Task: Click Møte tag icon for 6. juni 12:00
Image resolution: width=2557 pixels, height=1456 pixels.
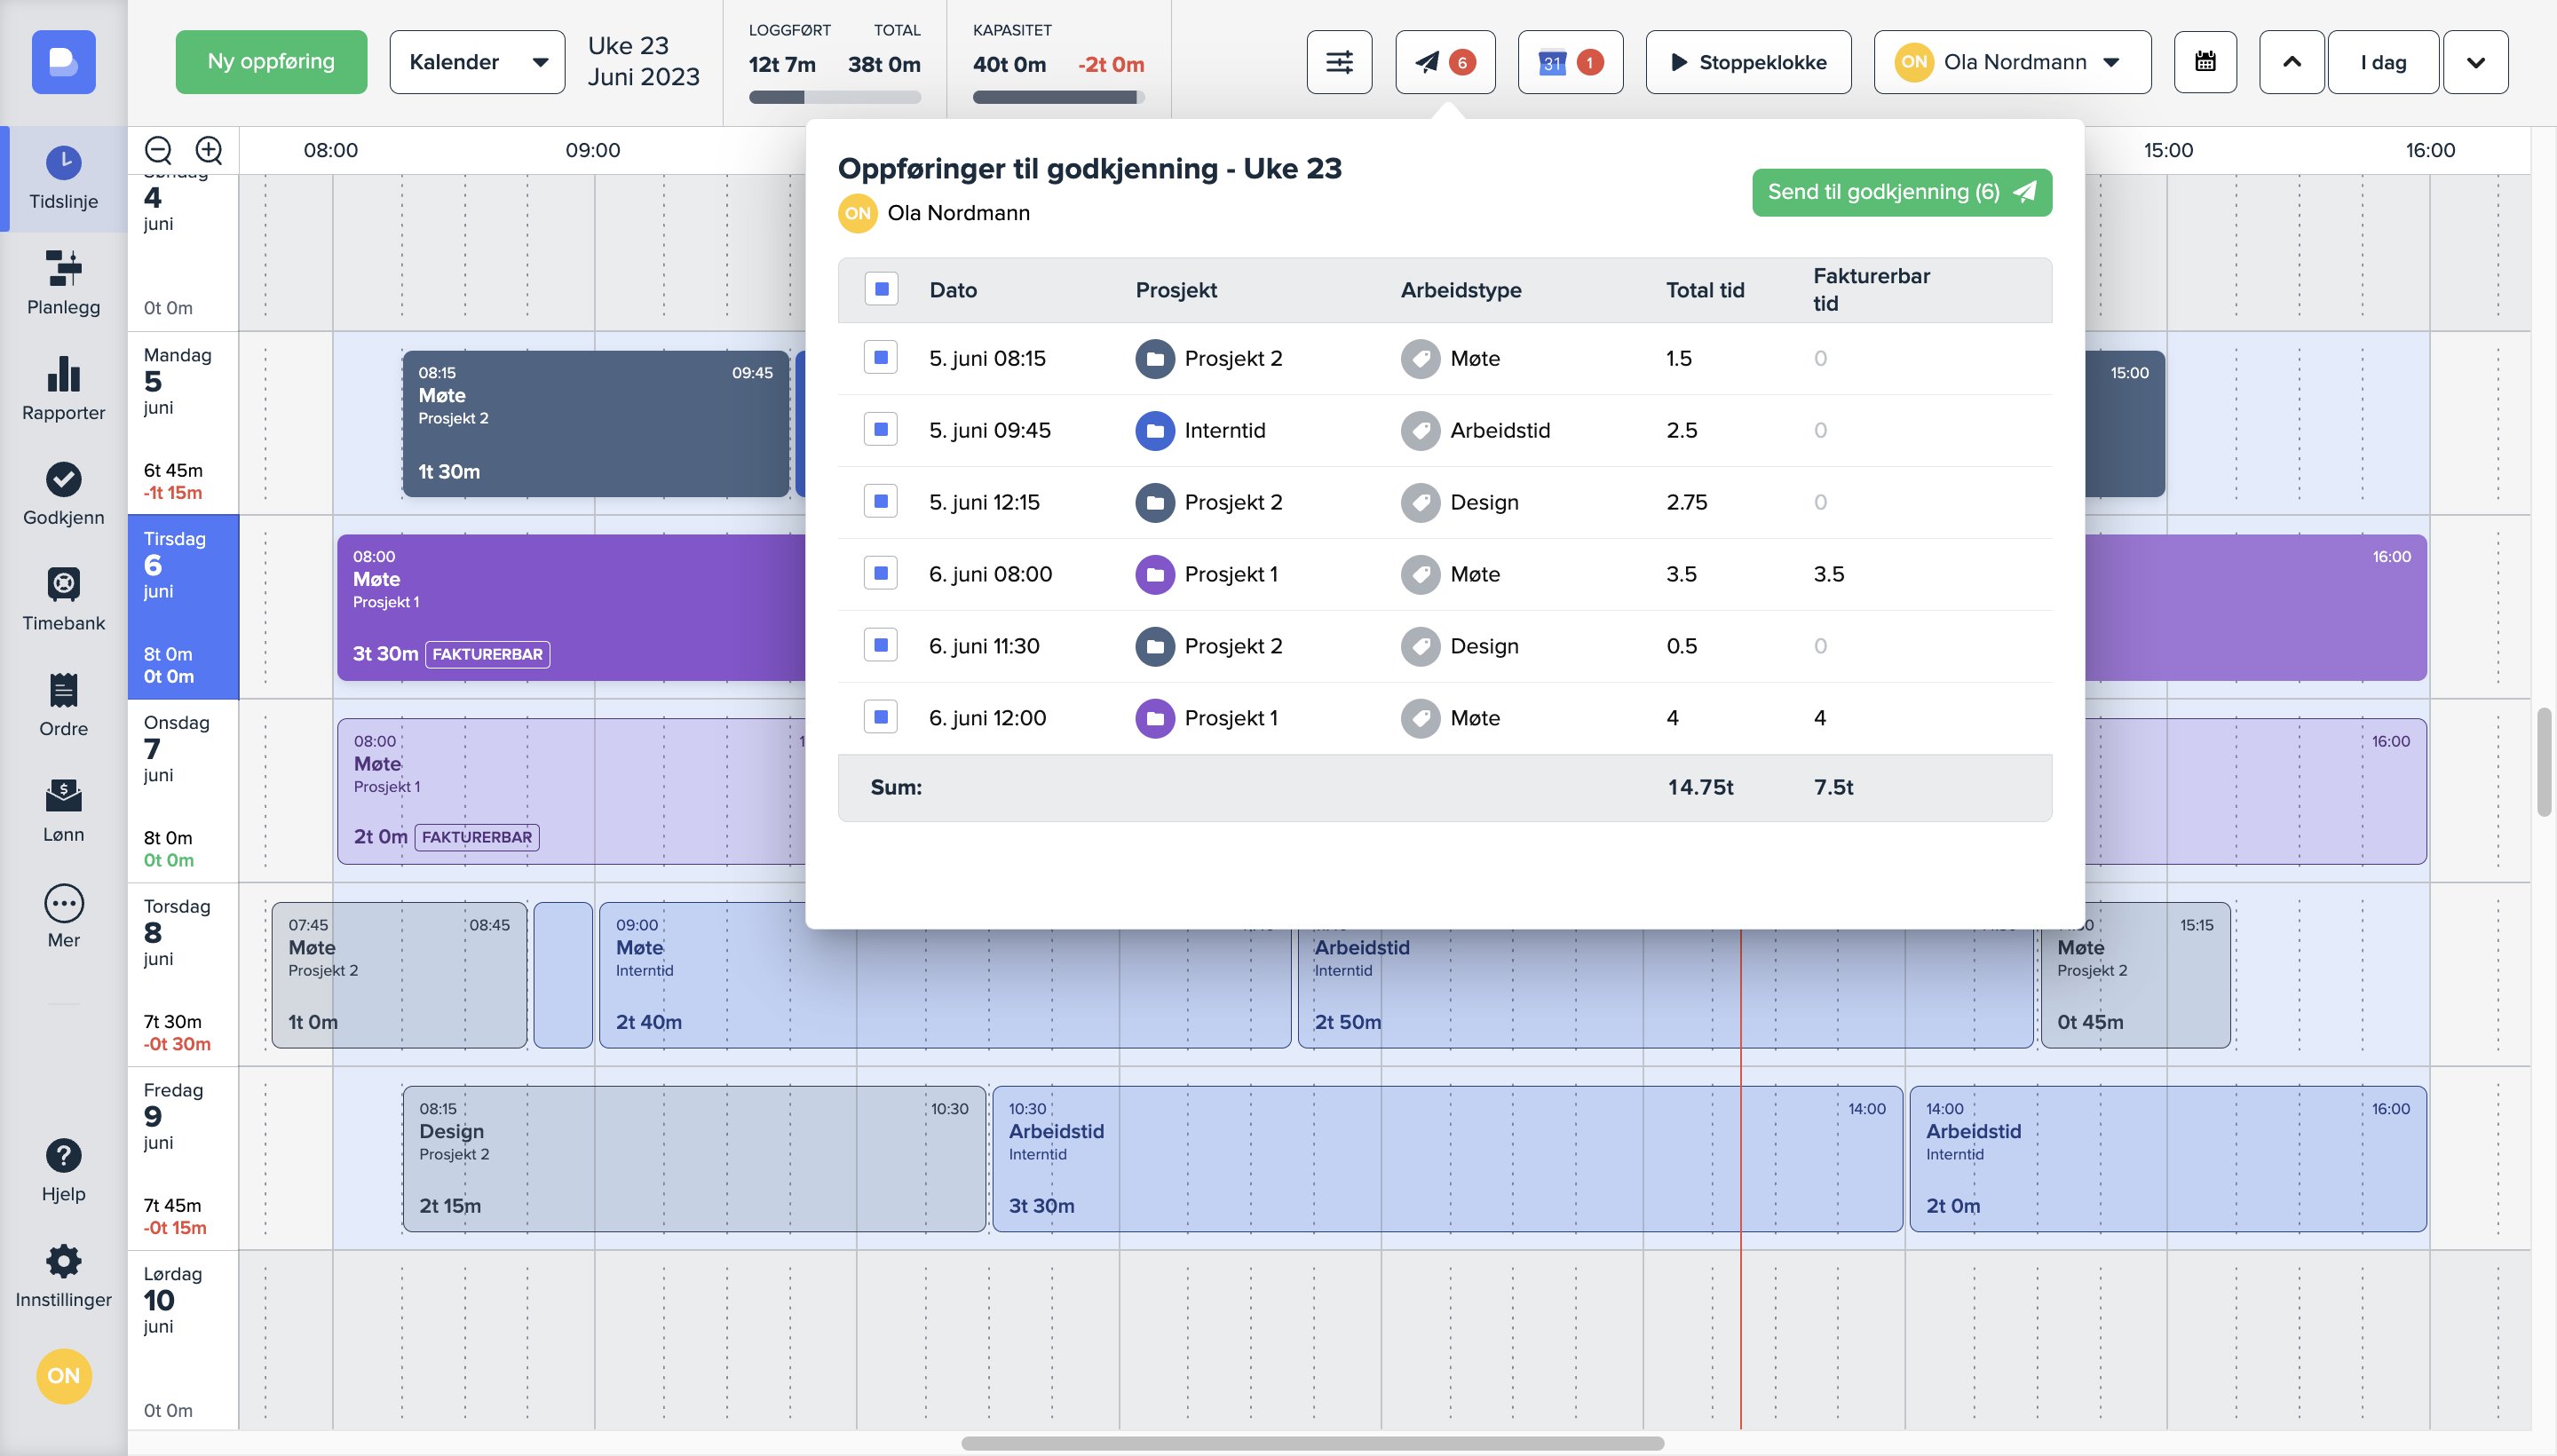Action: (x=1420, y=719)
